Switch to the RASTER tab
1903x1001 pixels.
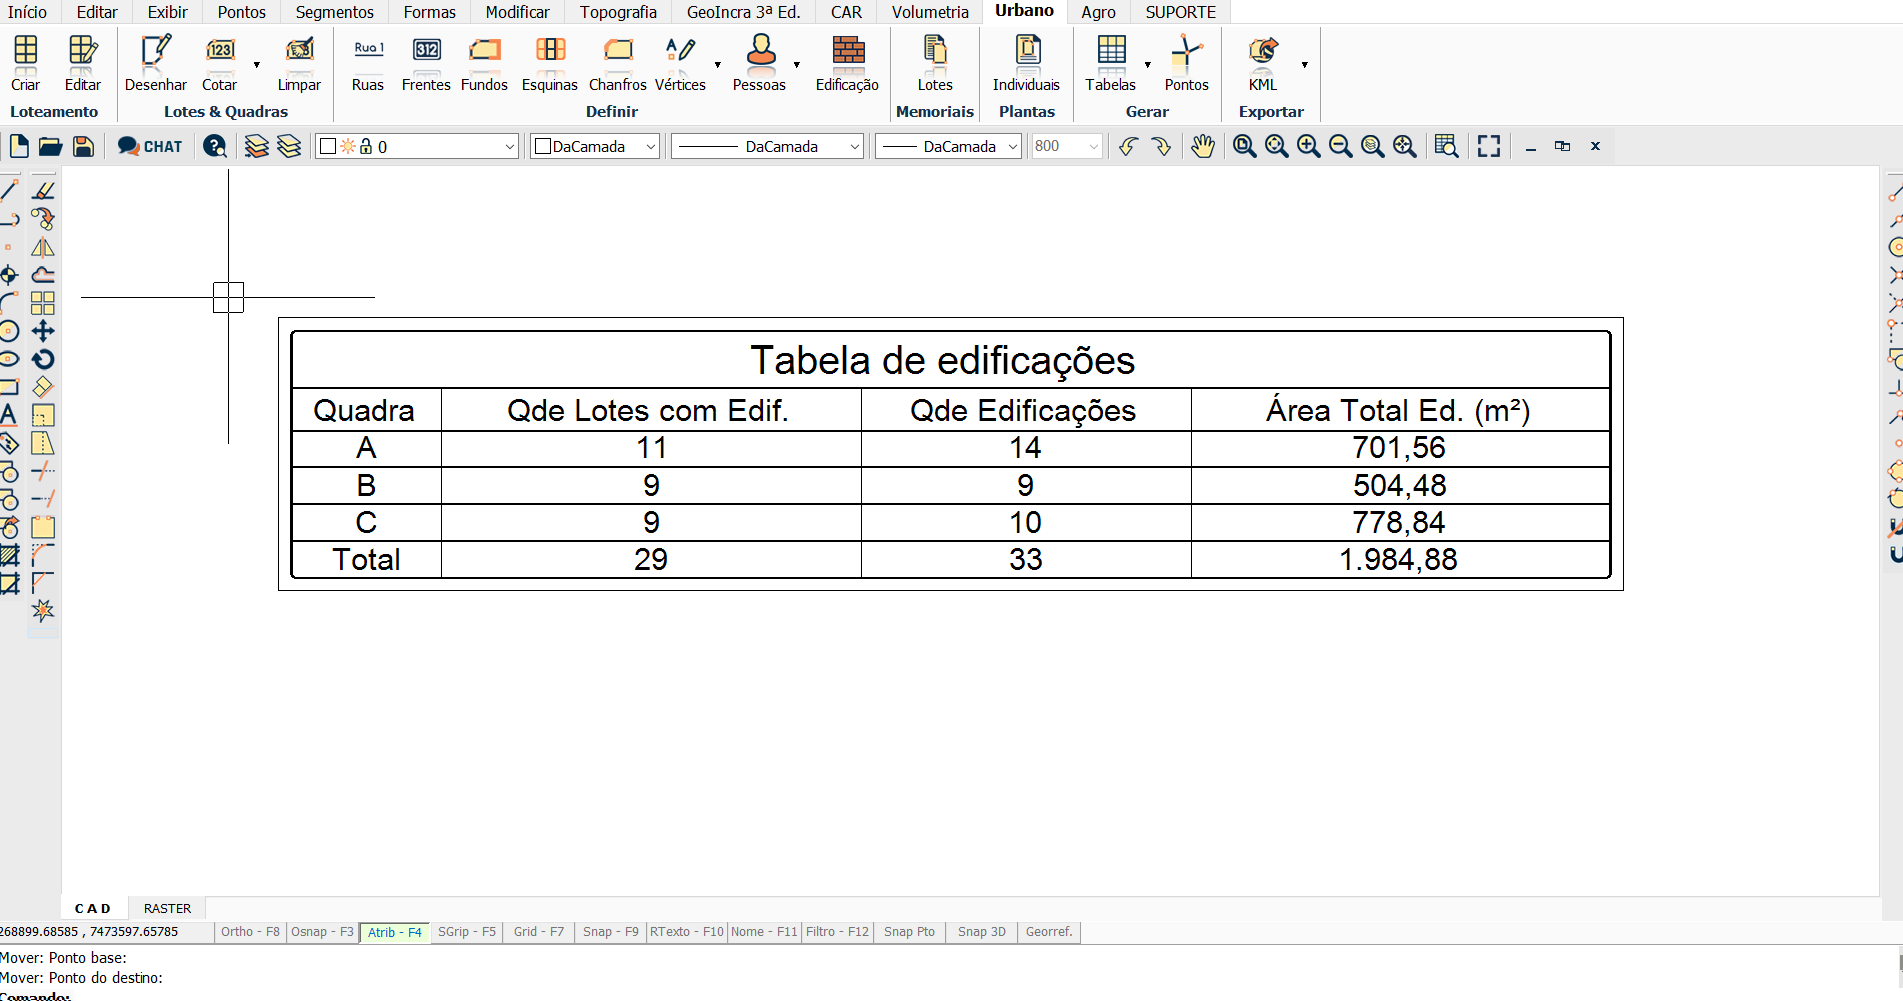[167, 909]
